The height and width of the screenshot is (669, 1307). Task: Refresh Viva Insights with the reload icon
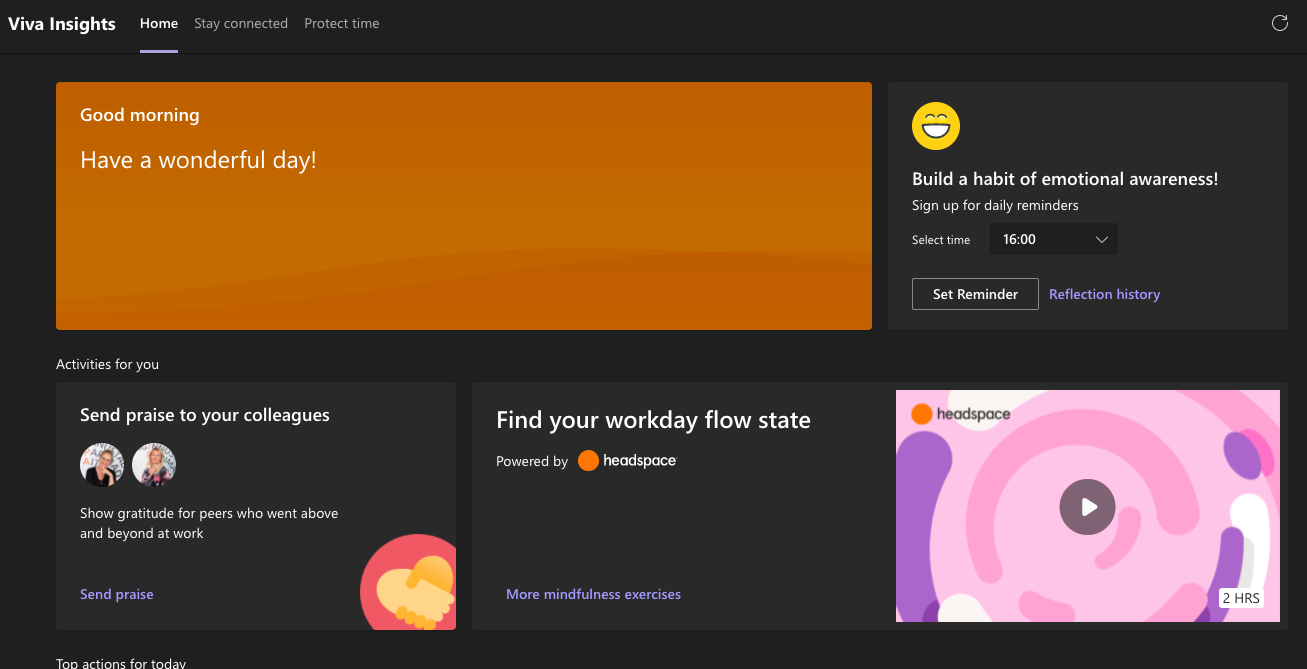(1279, 23)
